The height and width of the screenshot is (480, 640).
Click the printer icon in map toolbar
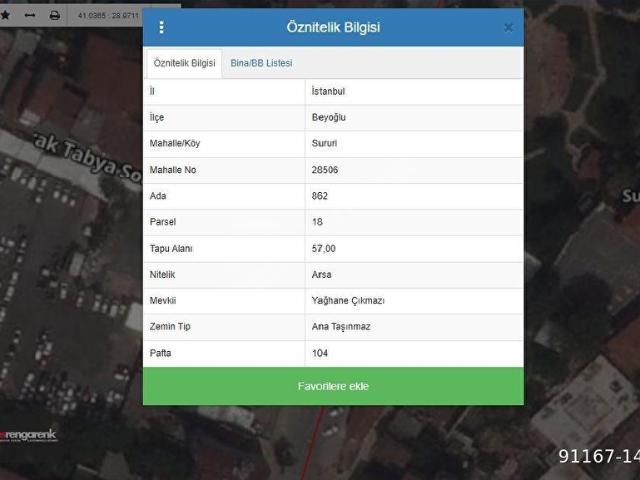[x=54, y=16]
